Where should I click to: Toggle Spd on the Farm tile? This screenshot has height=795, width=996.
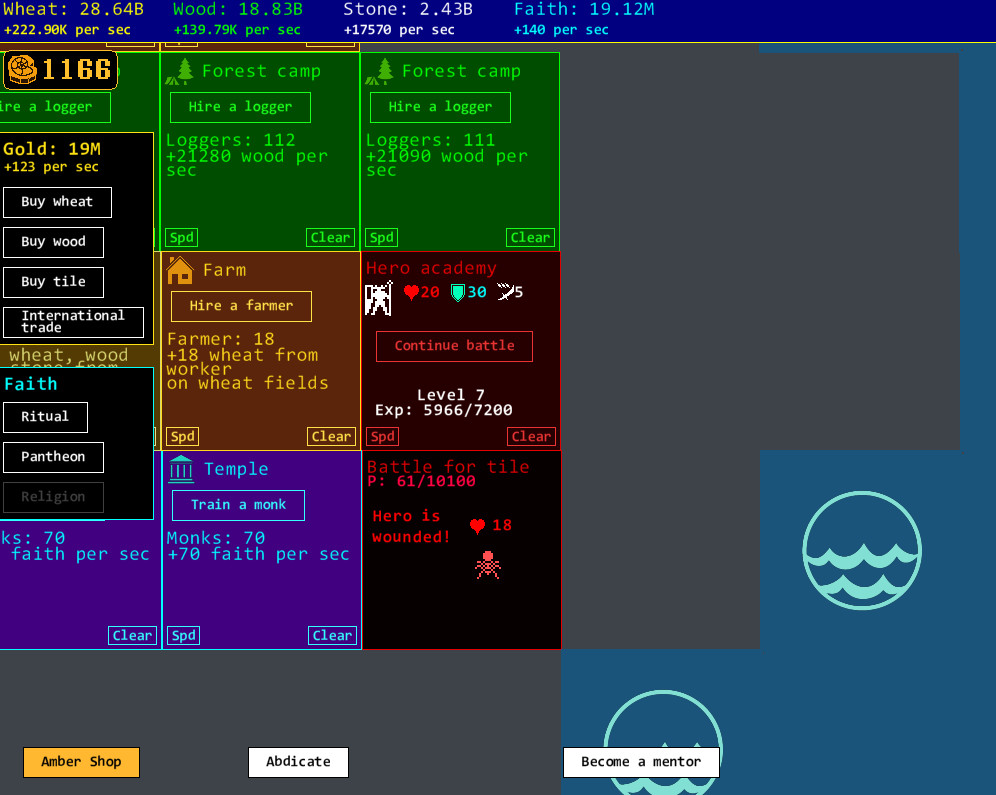182,436
